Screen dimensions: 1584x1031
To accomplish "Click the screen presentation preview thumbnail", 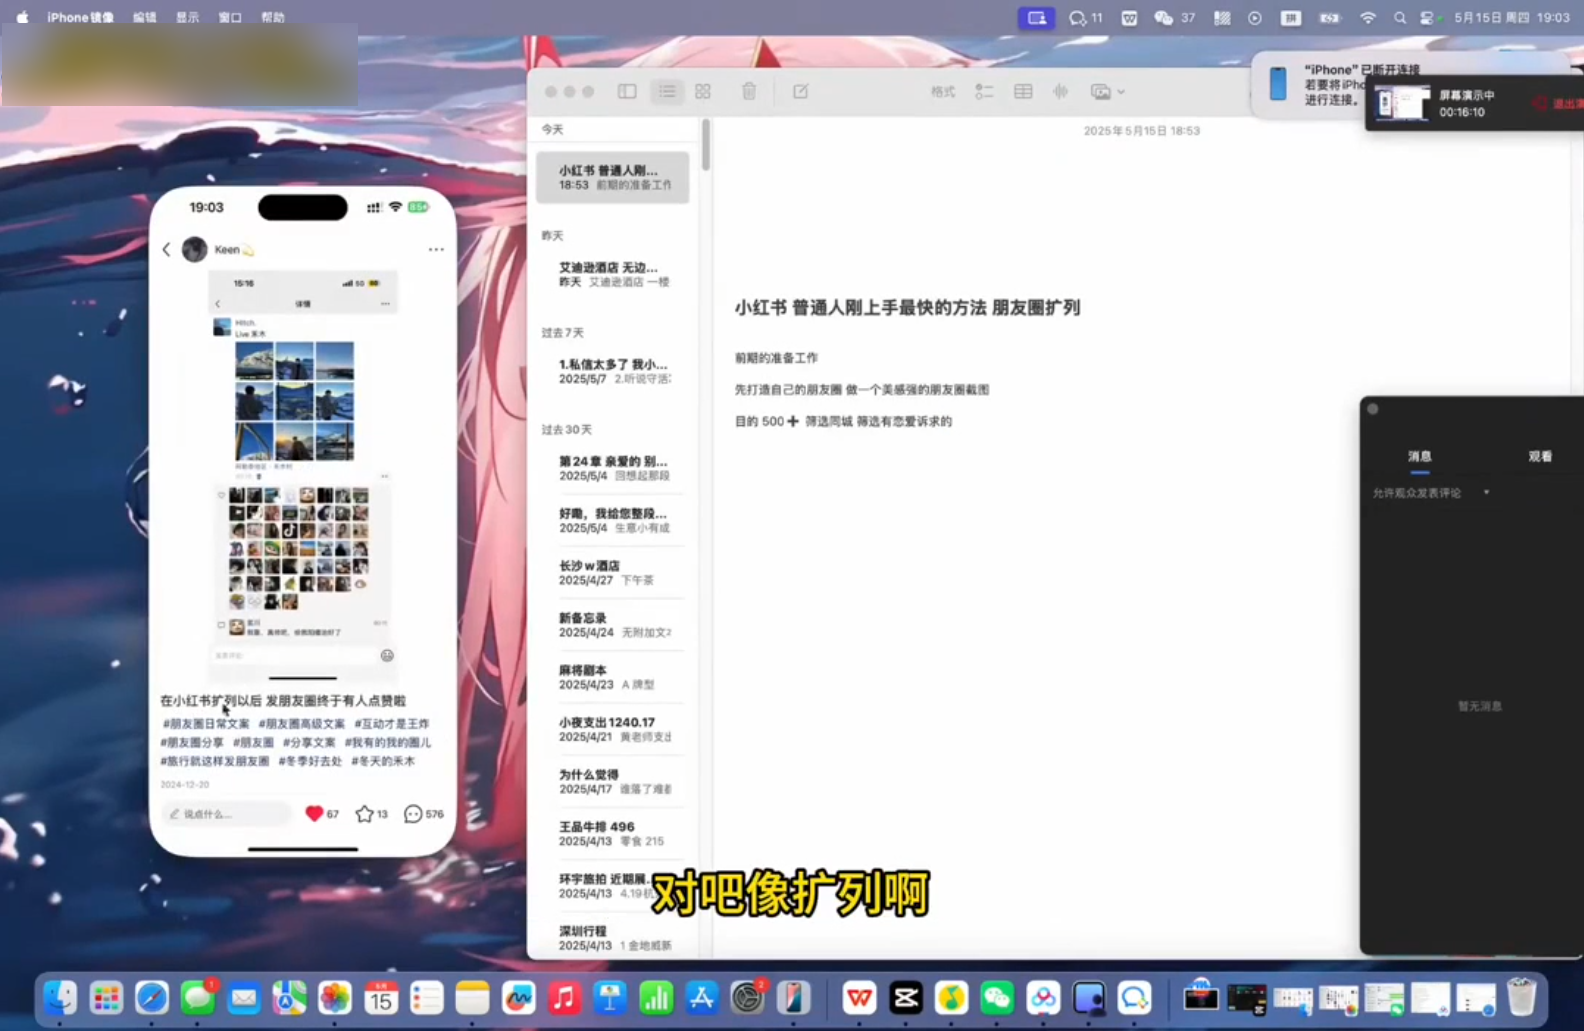I will [x=1402, y=103].
